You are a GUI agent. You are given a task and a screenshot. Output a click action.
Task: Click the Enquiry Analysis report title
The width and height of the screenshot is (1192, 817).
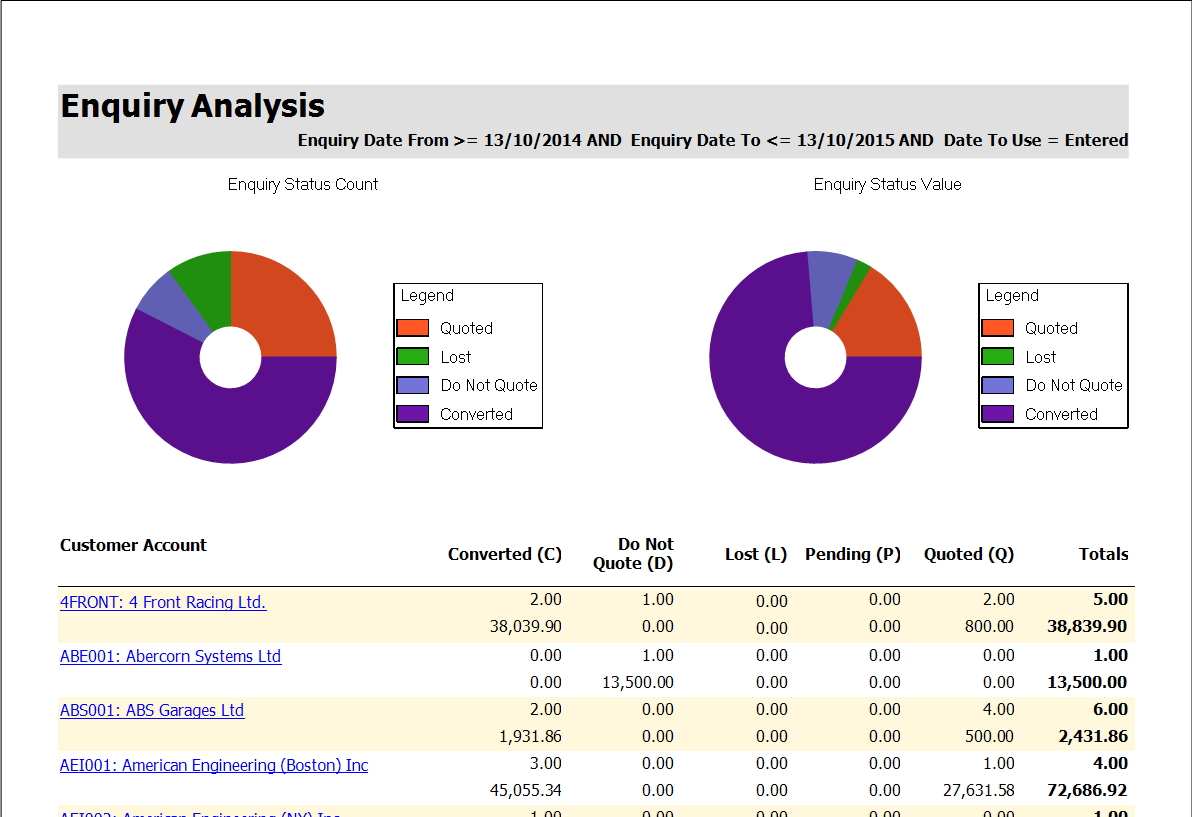pos(193,106)
